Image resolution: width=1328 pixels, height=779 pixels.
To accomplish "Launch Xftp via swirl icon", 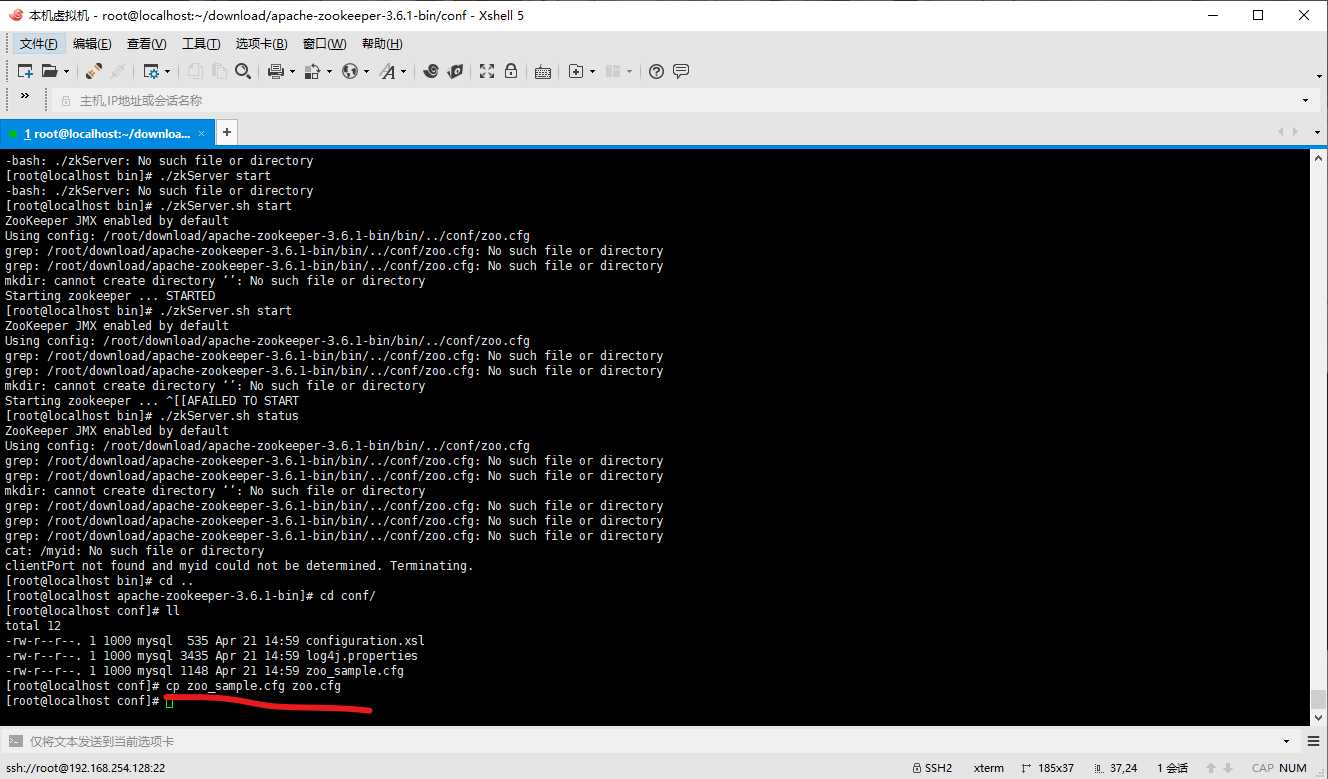I will coord(431,71).
